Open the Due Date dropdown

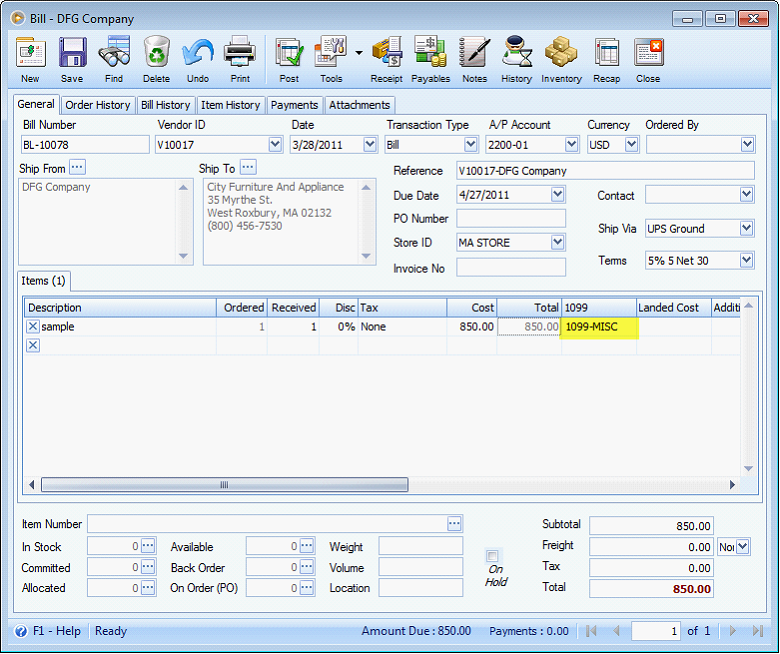[x=558, y=194]
